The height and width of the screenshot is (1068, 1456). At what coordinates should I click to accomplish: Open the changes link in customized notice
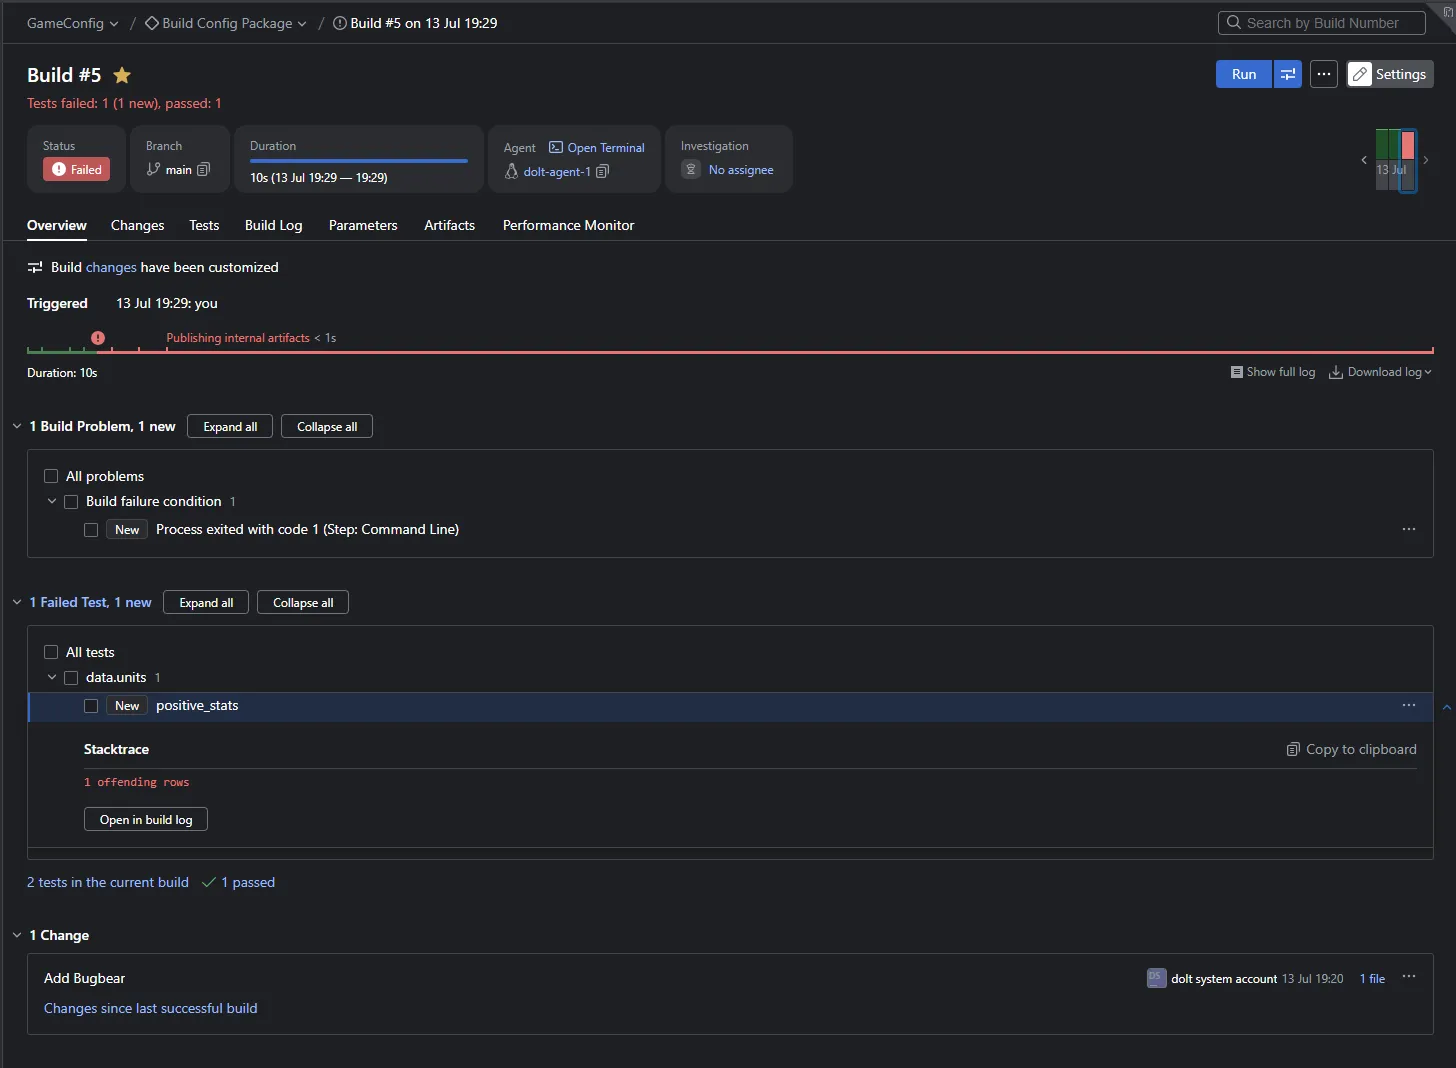pyautogui.click(x=111, y=267)
